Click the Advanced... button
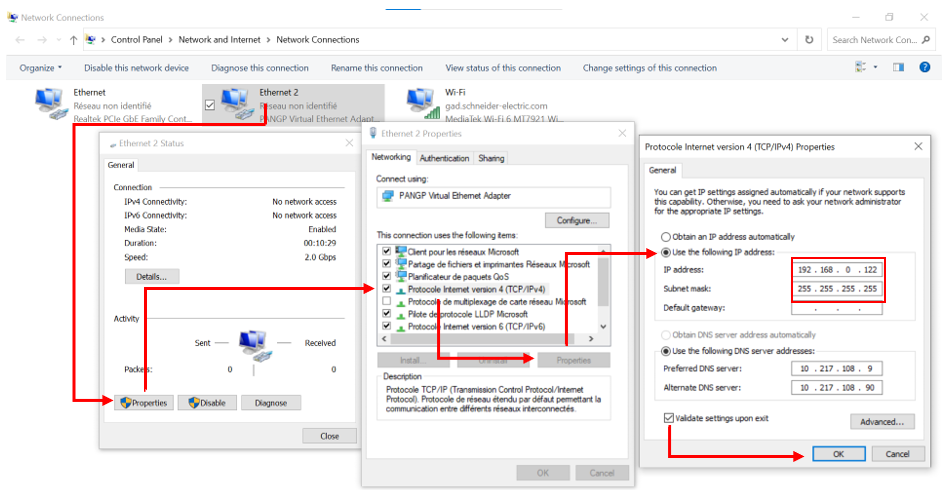The height and width of the screenshot is (496, 949). 882,422
